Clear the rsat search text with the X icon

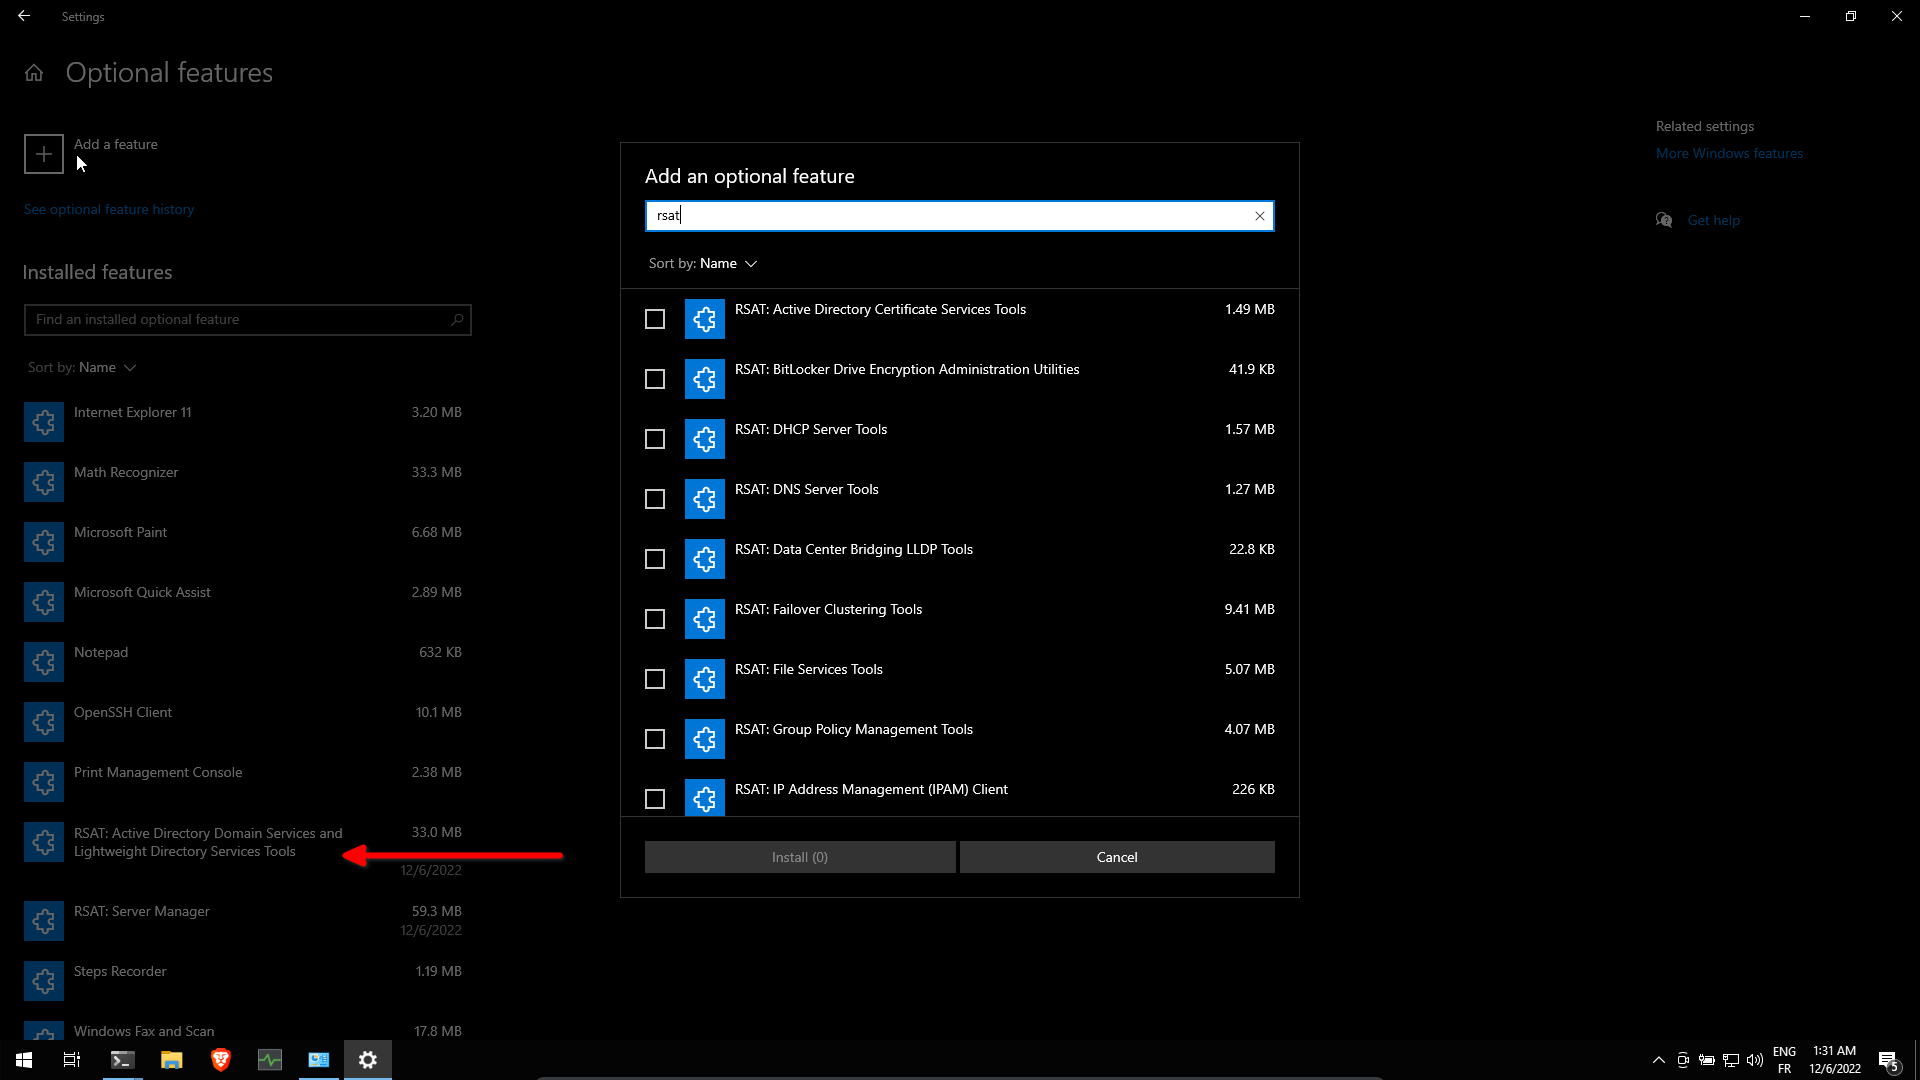(1260, 216)
